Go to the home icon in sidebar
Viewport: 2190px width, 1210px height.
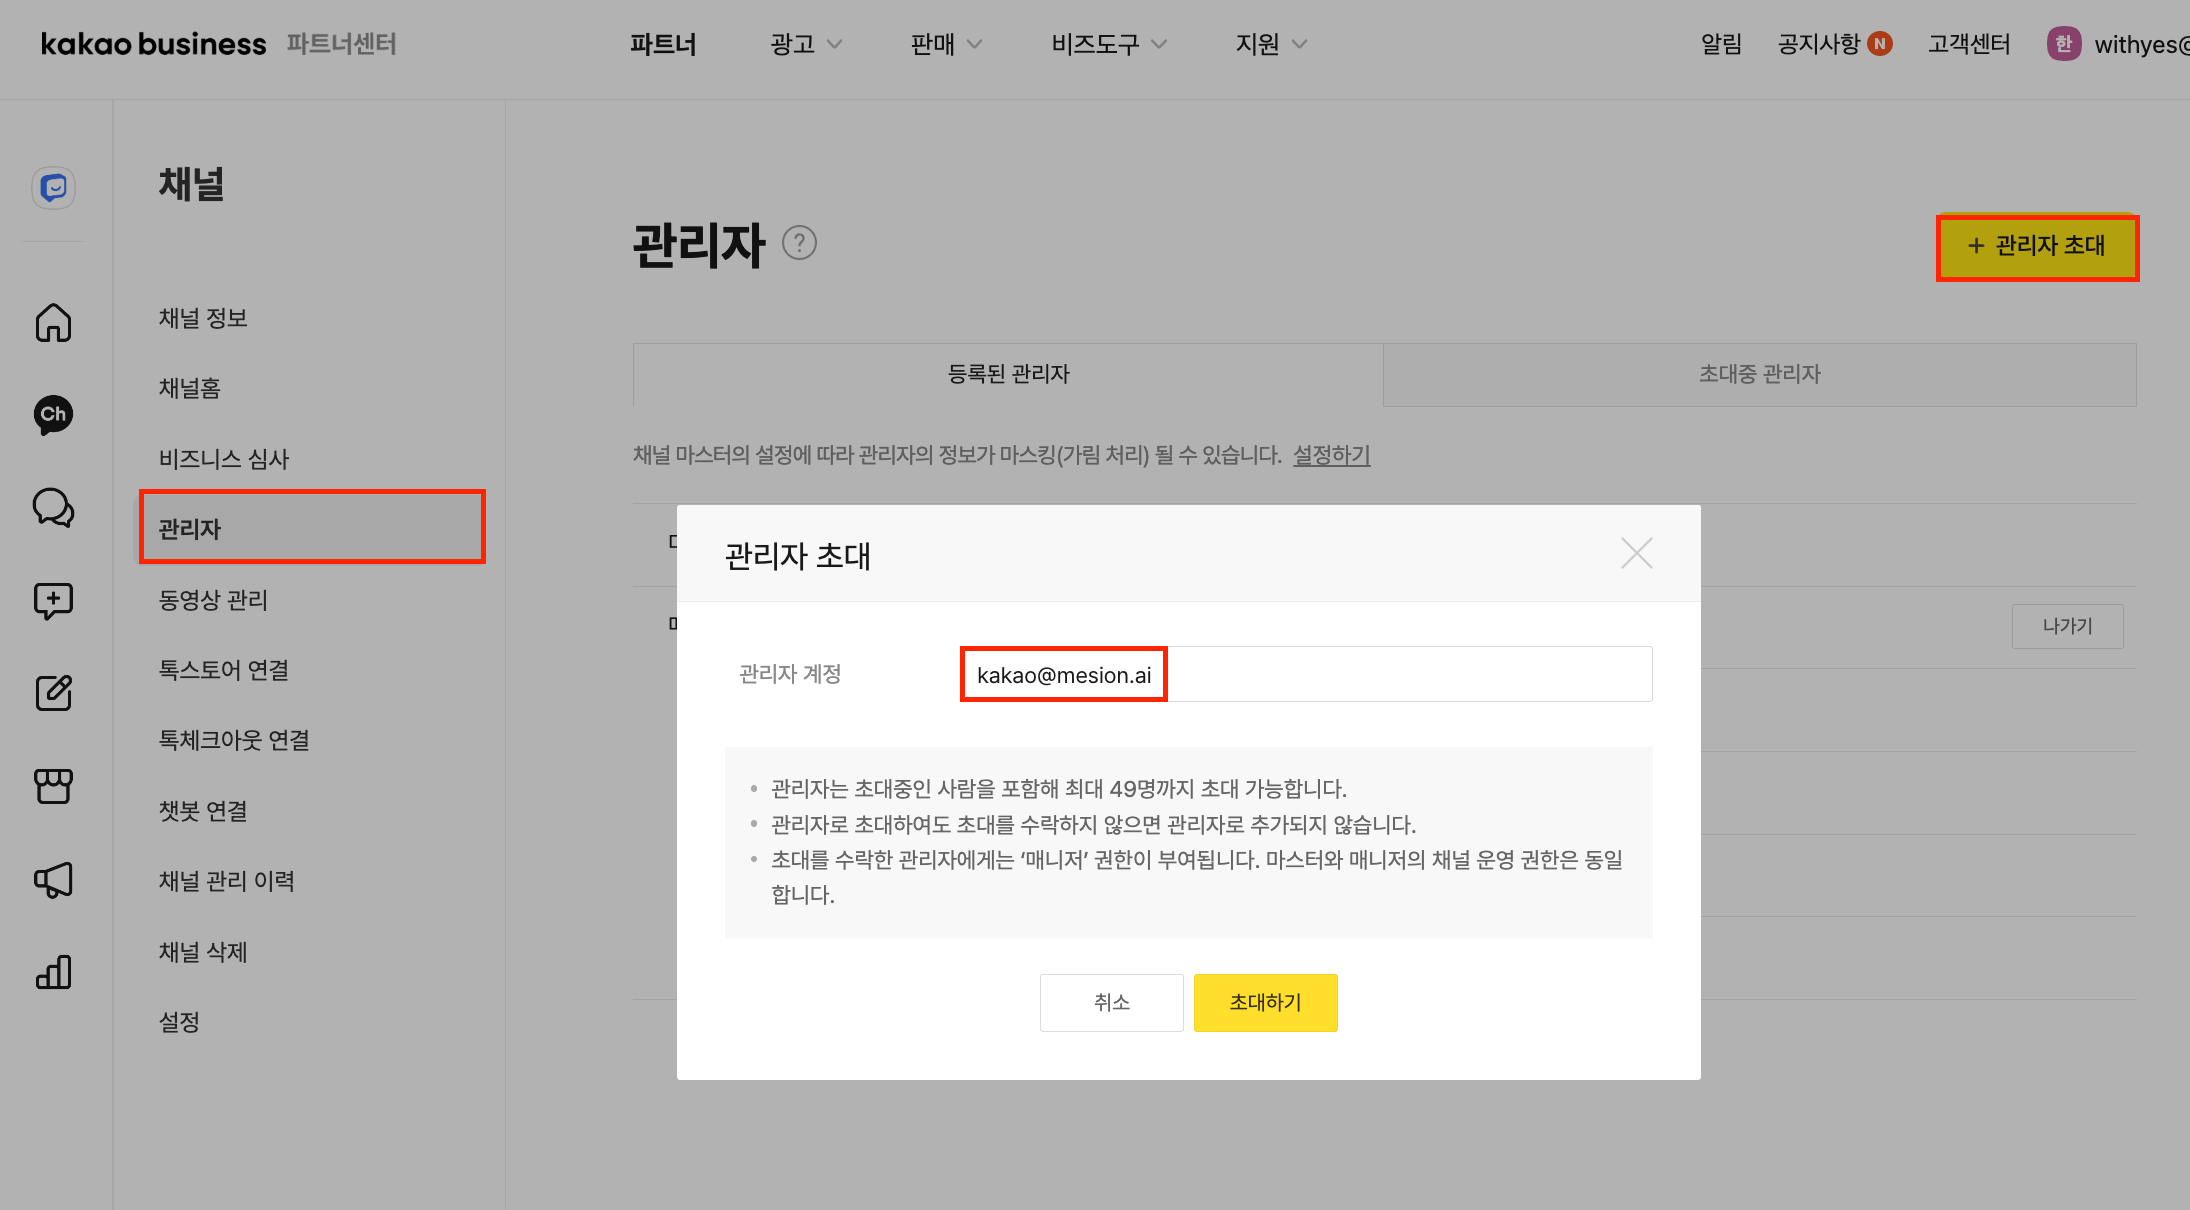pos(54,322)
